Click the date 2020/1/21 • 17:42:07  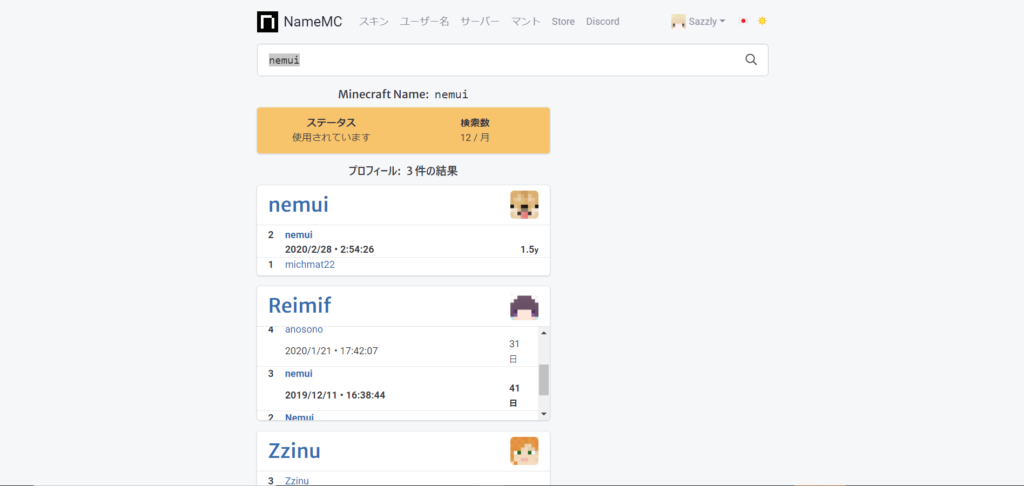tap(332, 351)
